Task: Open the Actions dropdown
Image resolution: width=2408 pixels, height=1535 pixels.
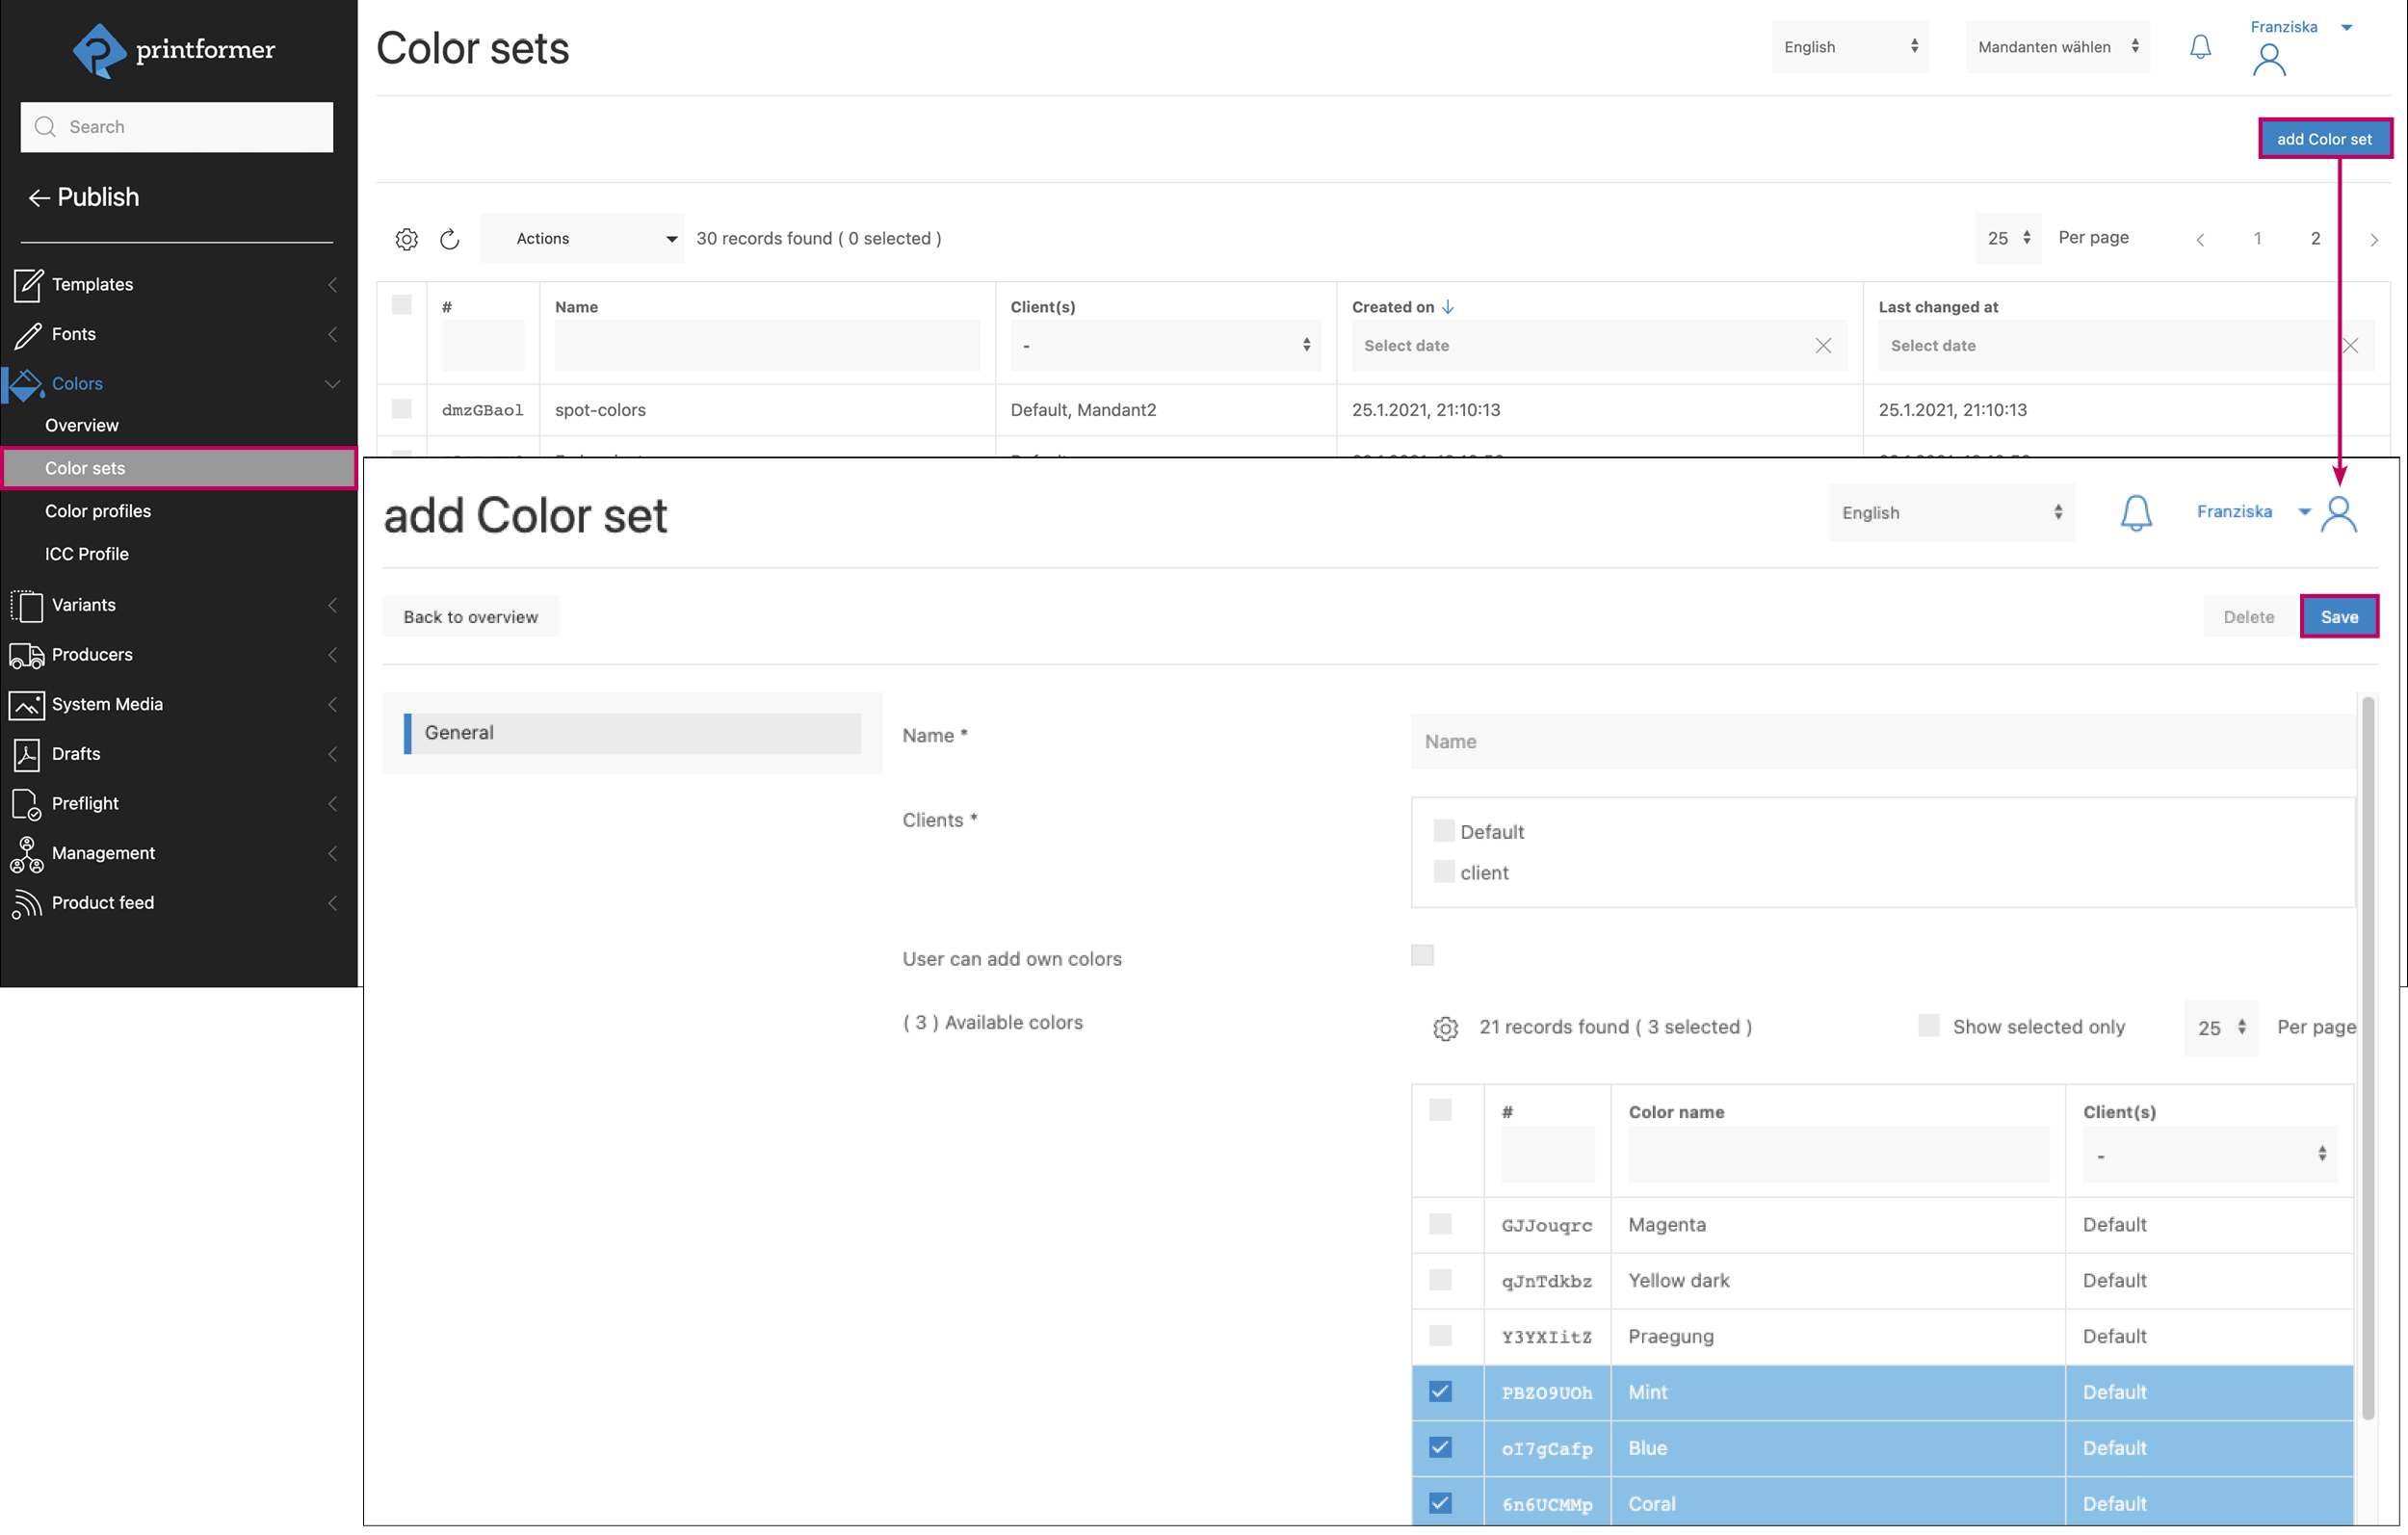Action: click(582, 239)
